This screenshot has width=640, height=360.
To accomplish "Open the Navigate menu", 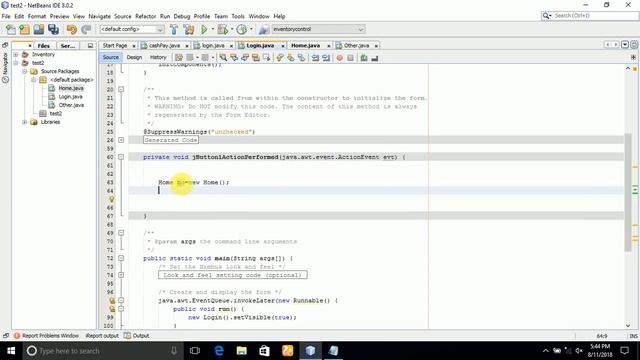I will [x=99, y=16].
